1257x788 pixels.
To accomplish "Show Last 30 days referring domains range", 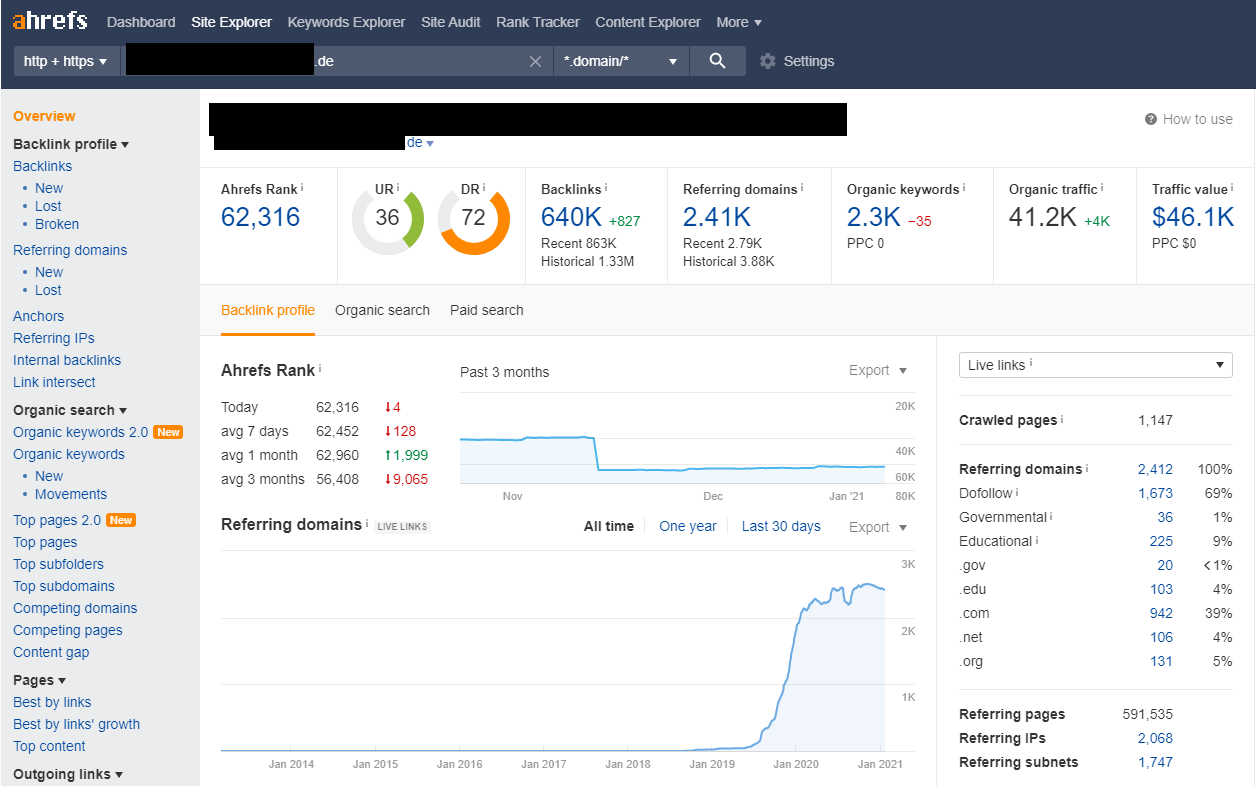I will [781, 526].
